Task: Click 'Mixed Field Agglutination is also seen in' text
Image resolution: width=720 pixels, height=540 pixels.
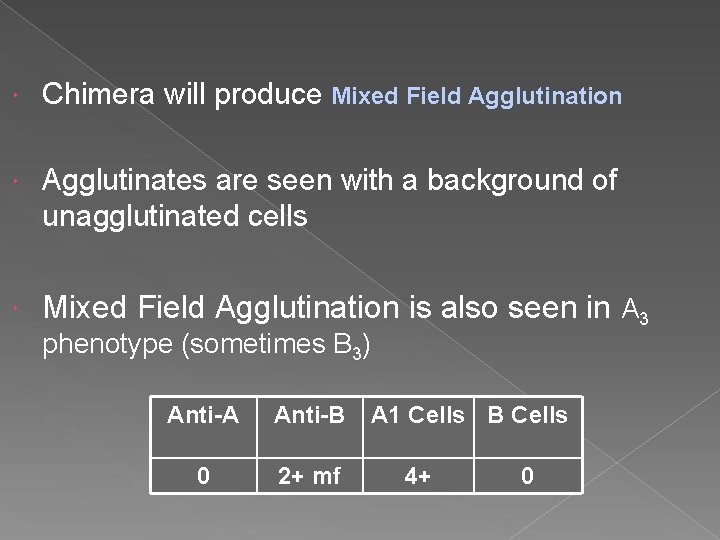Action: coord(326,307)
